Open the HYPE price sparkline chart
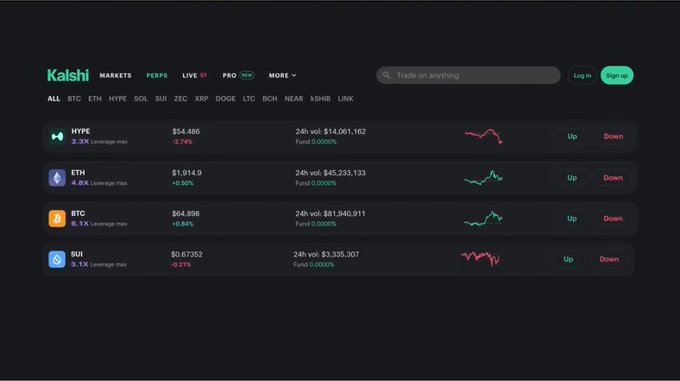This screenshot has width=680, height=381. [484, 136]
